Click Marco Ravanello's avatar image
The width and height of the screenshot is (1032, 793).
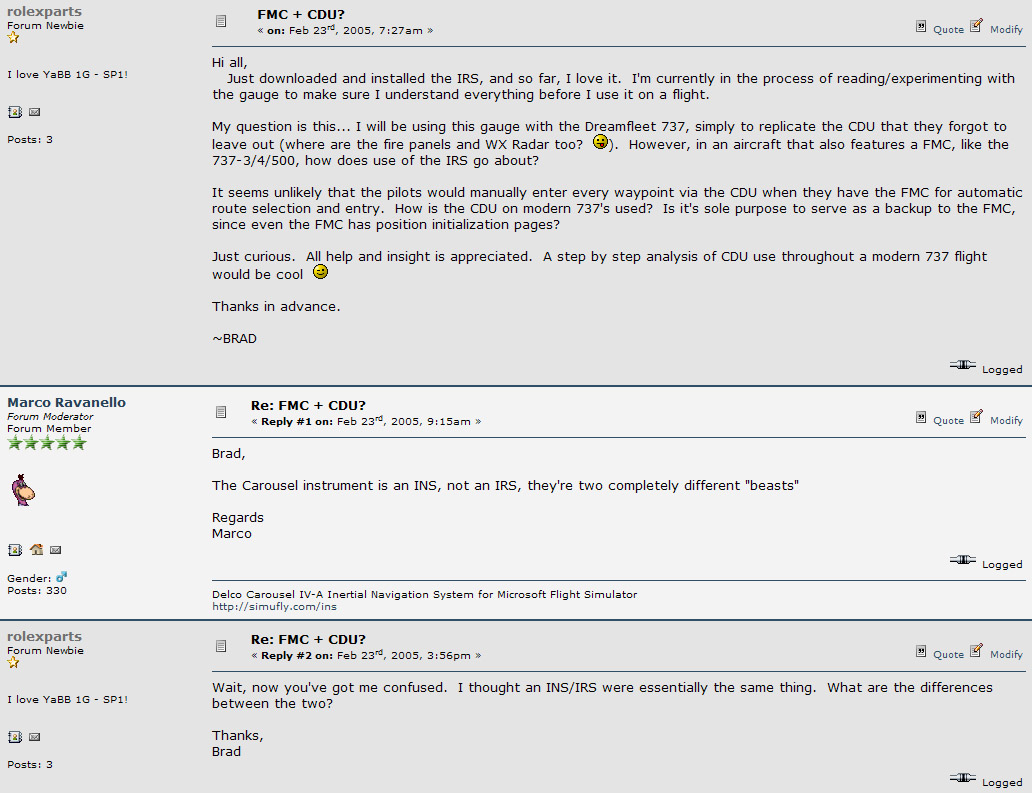point(23,490)
